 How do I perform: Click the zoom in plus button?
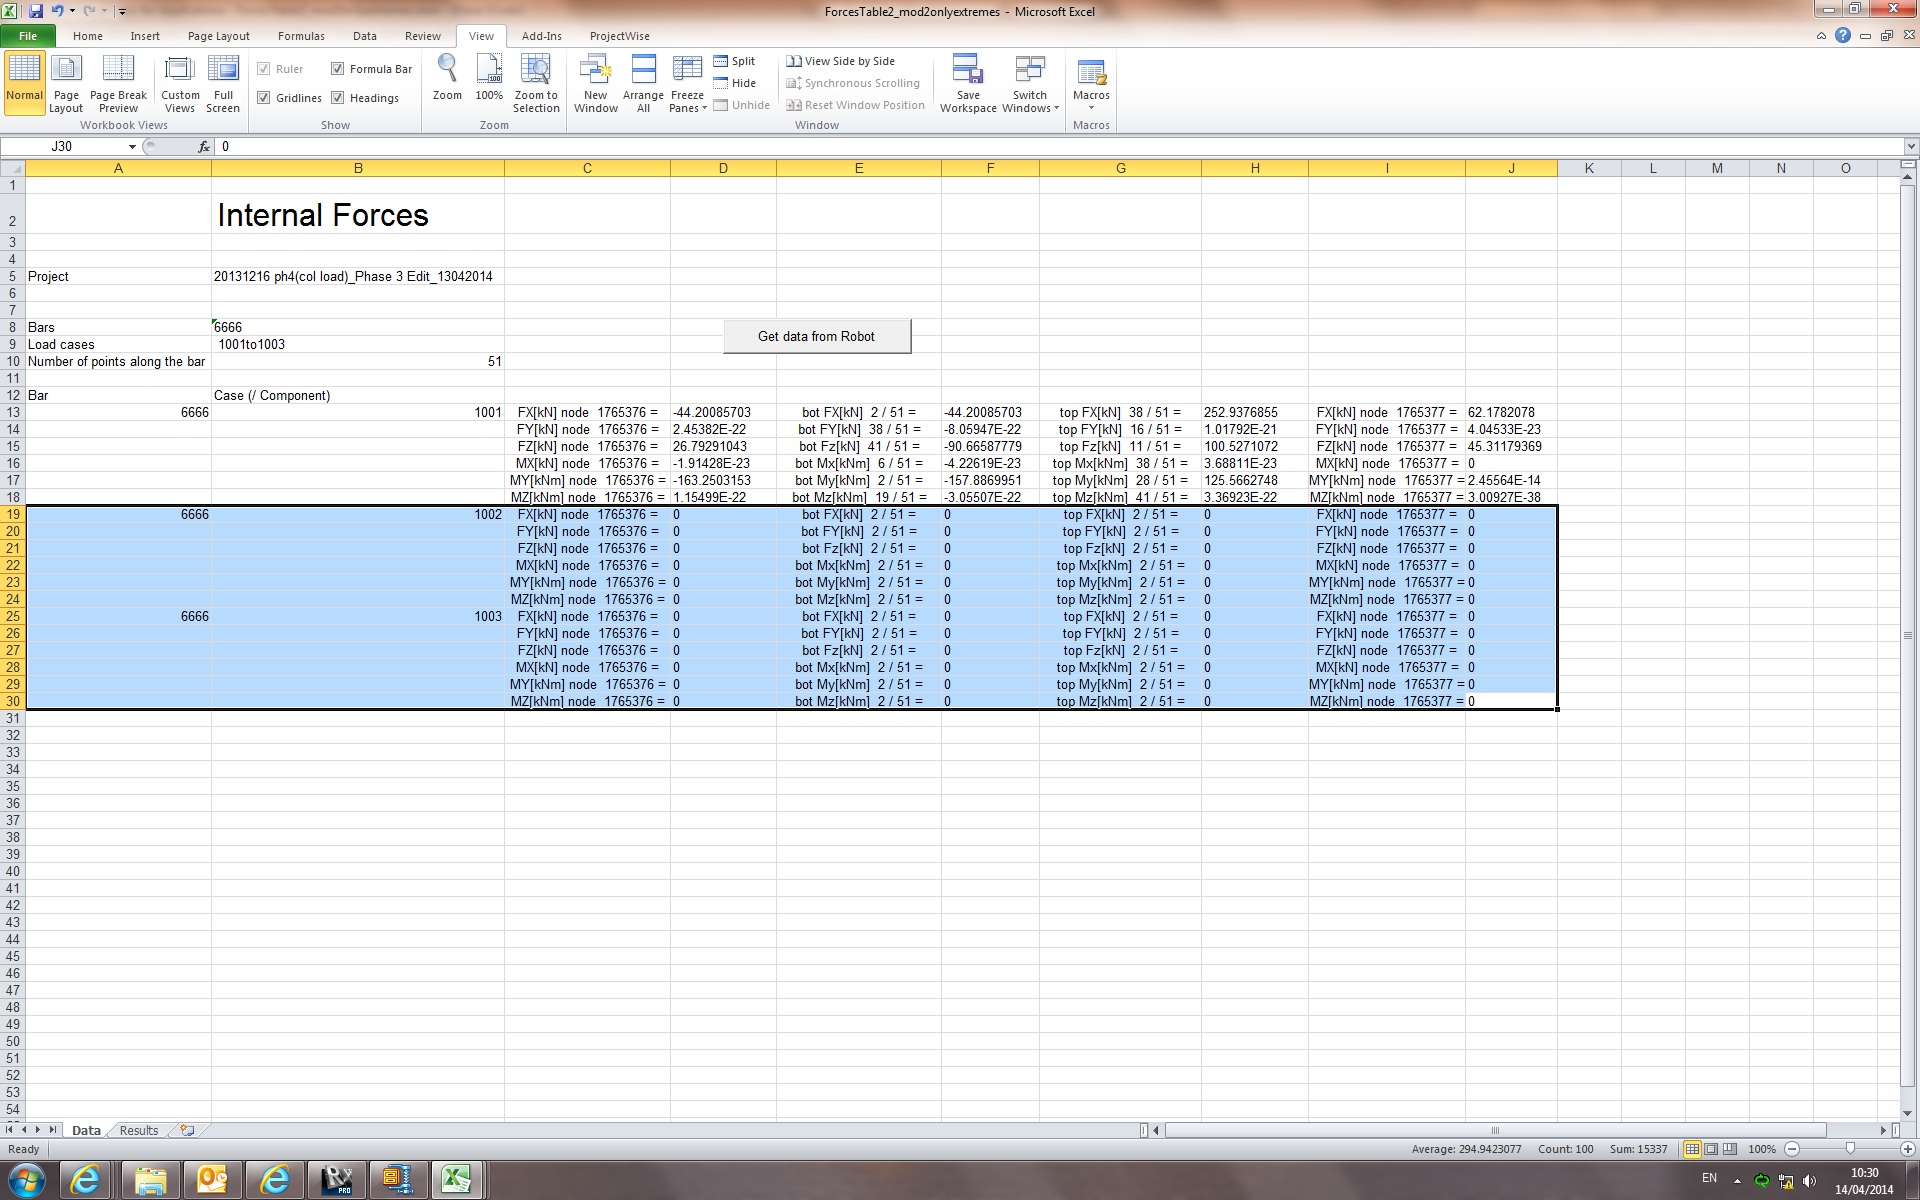[1907, 1149]
